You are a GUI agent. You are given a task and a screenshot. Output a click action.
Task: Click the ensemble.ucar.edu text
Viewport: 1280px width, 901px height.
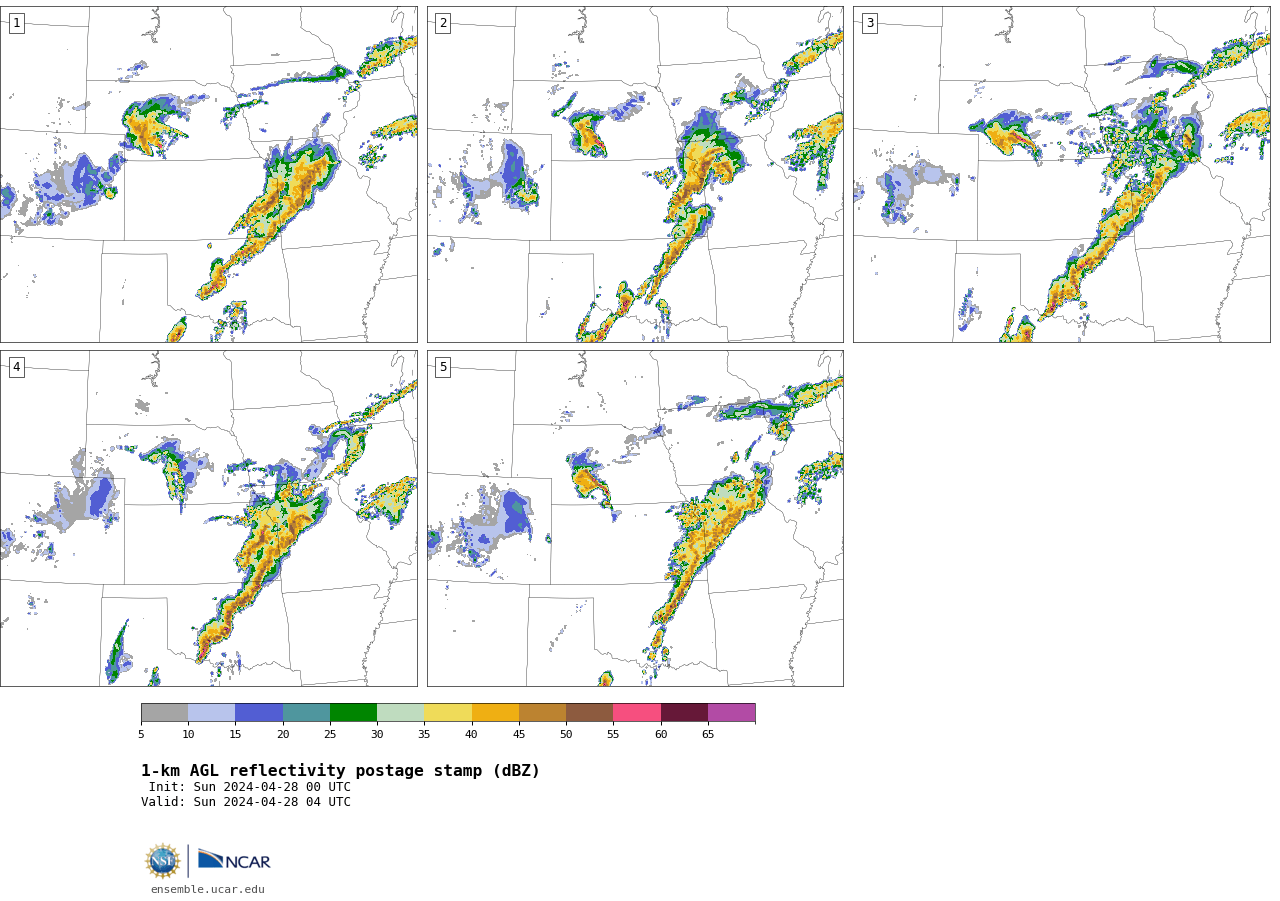(x=208, y=889)
